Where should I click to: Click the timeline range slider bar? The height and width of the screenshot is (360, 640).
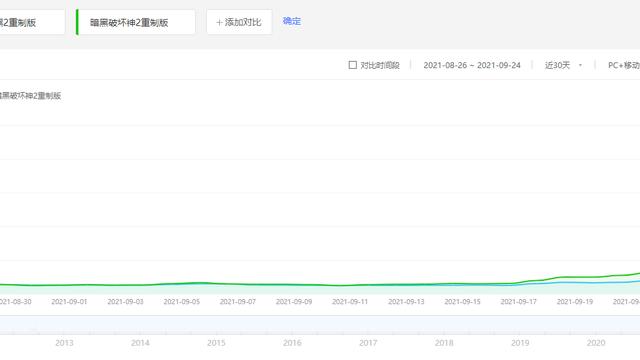coord(320,325)
